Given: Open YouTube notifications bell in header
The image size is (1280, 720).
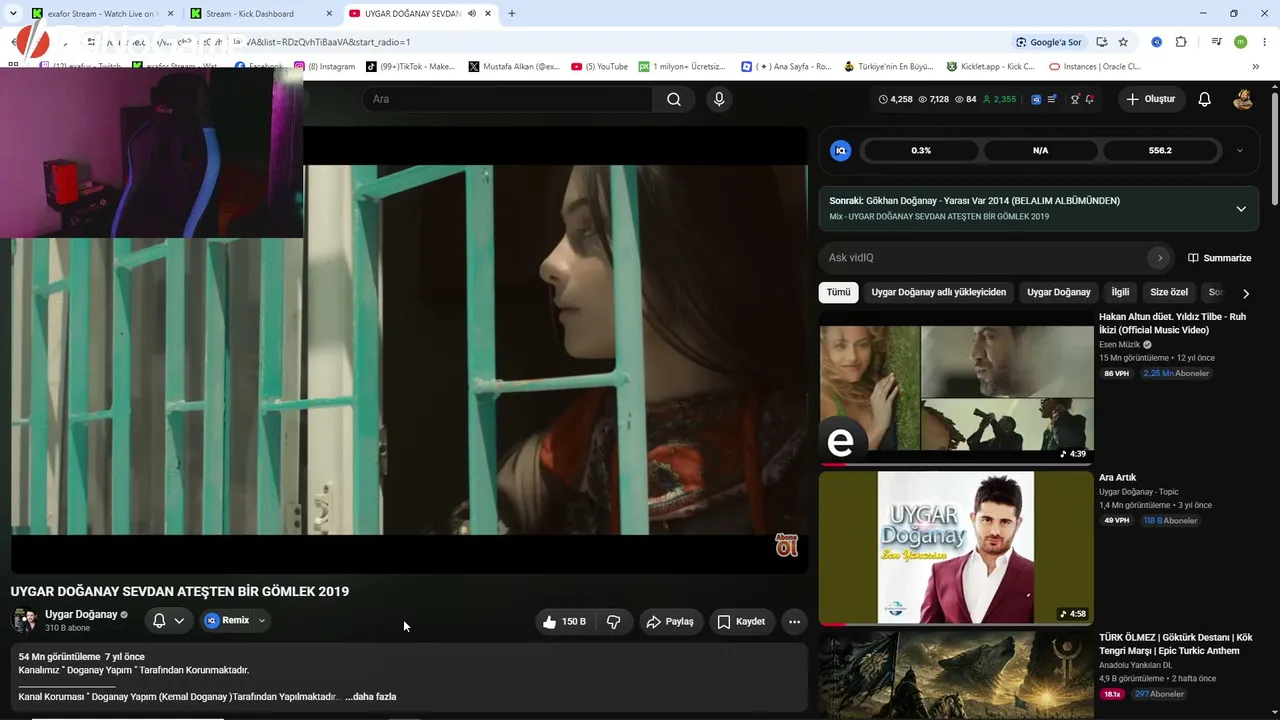Looking at the screenshot, I should click(x=1205, y=99).
